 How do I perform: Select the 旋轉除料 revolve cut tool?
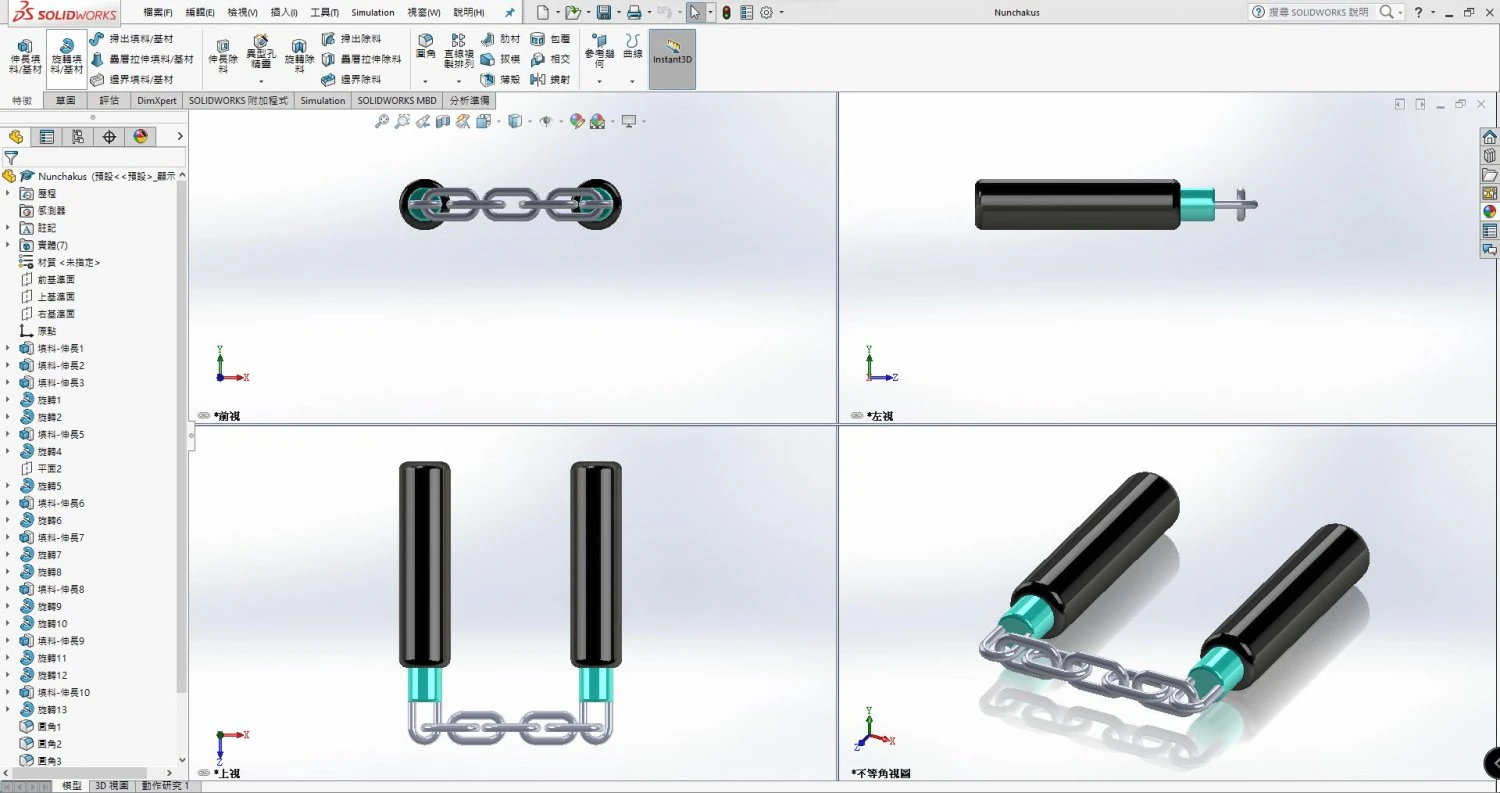pos(298,56)
